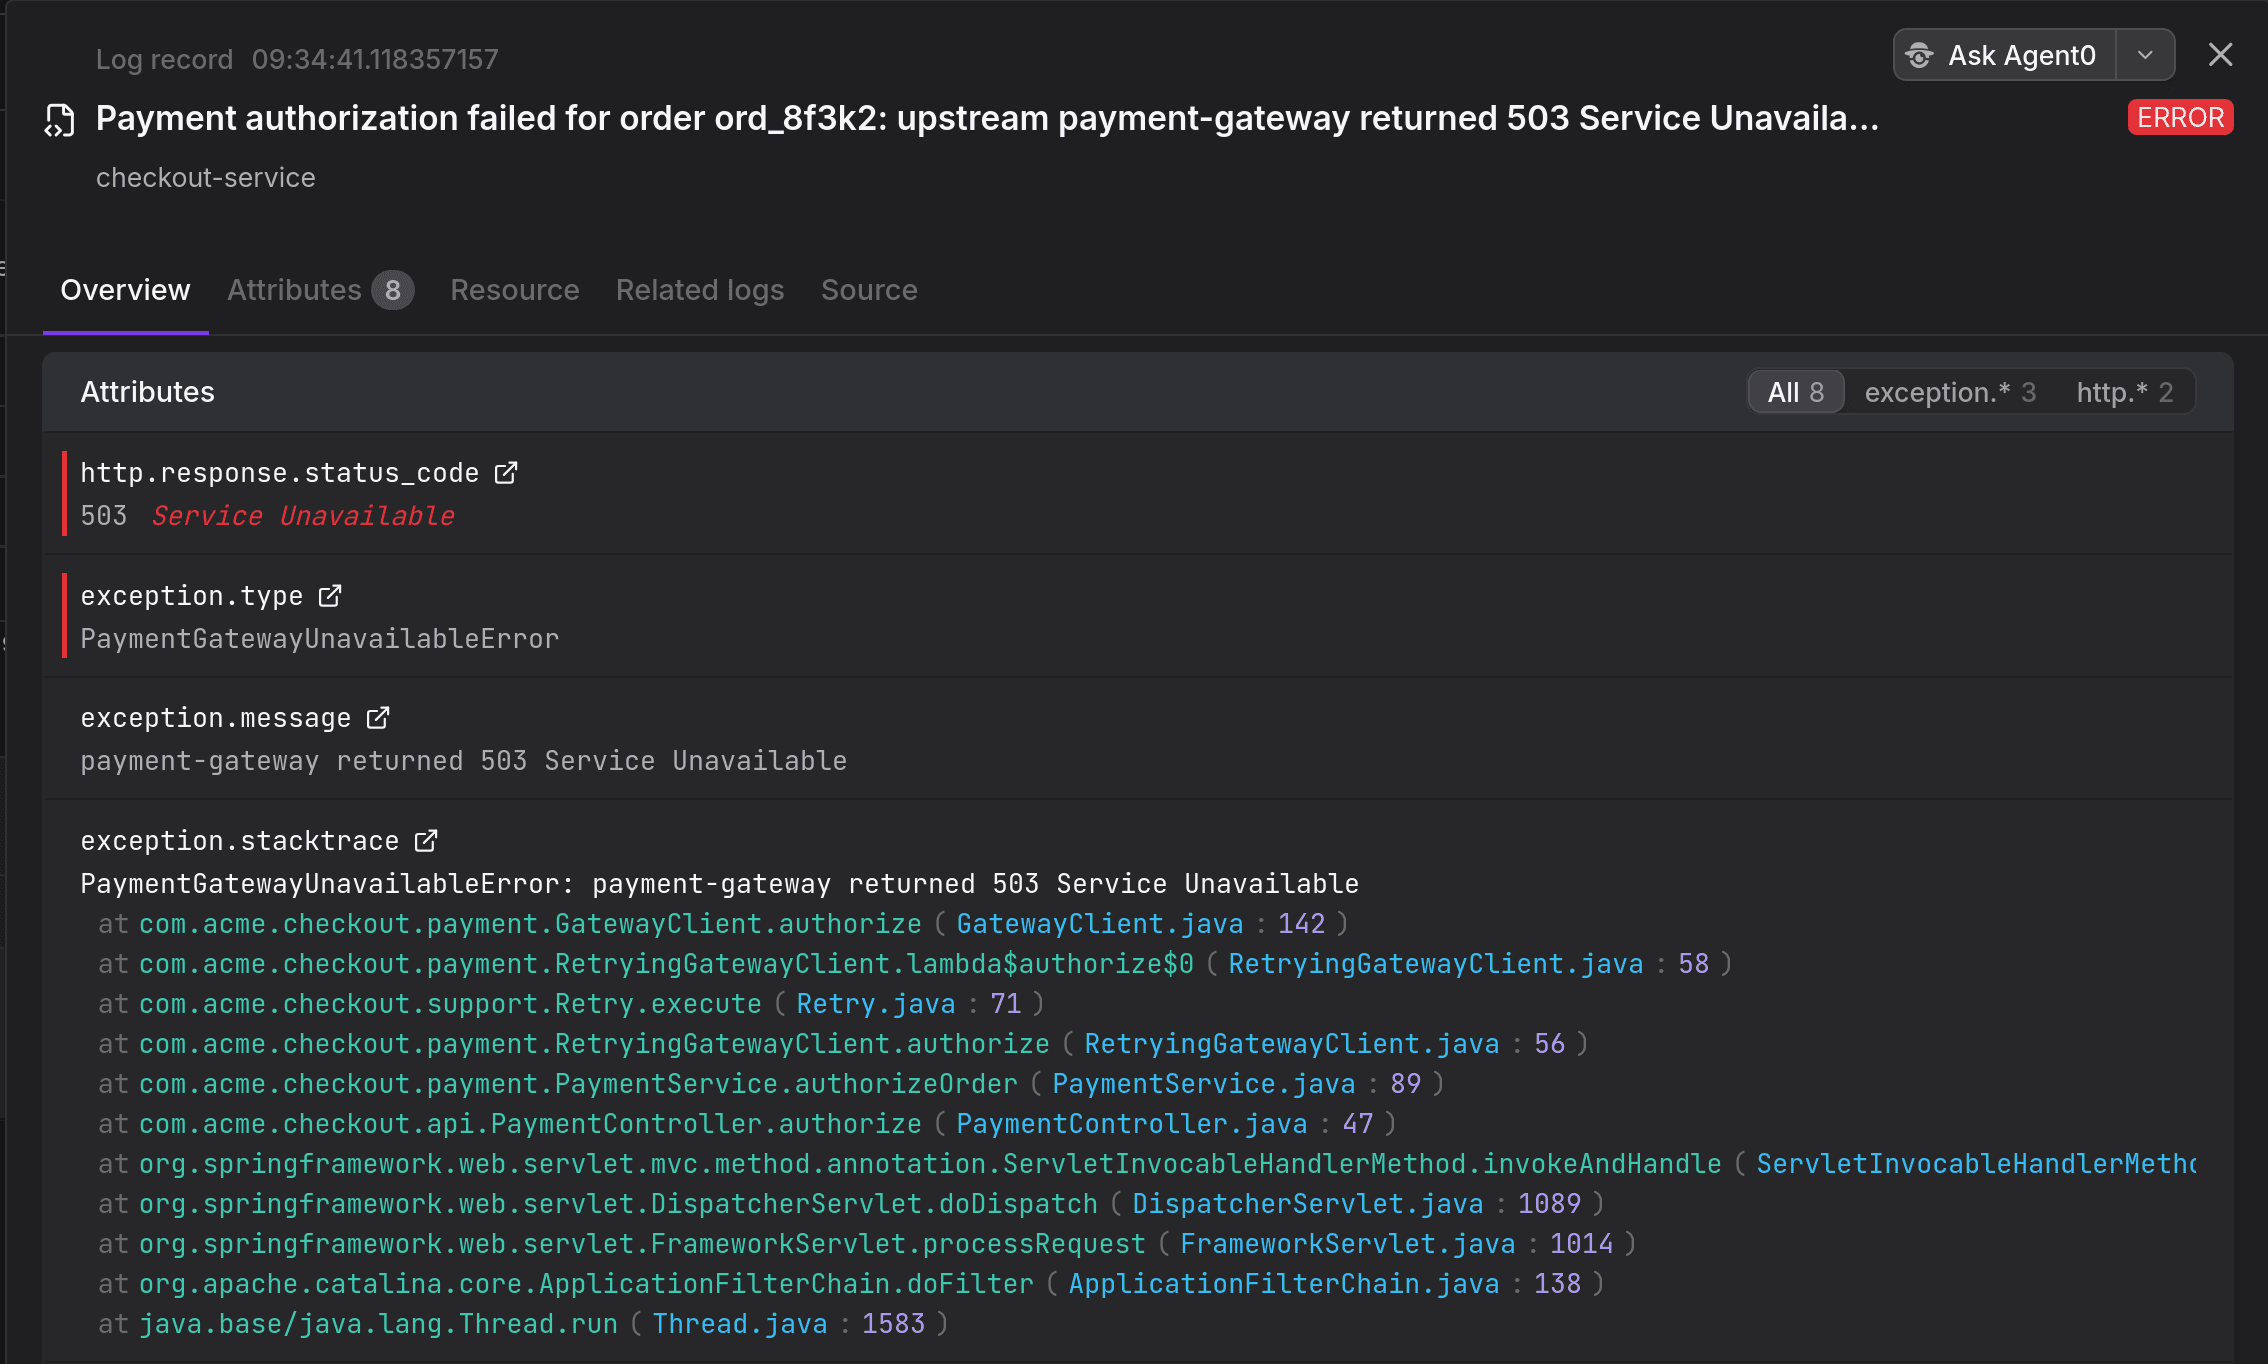This screenshot has width=2268, height=1364.
Task: Click the DispatcherServlet.java file link
Action: click(x=1308, y=1204)
